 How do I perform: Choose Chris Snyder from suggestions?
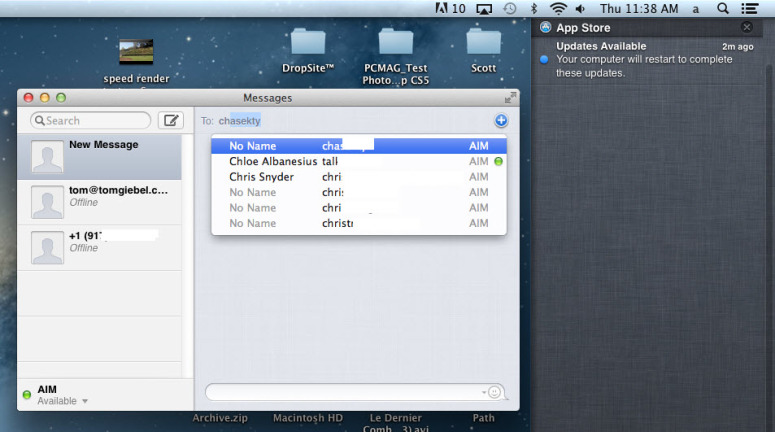(359, 177)
